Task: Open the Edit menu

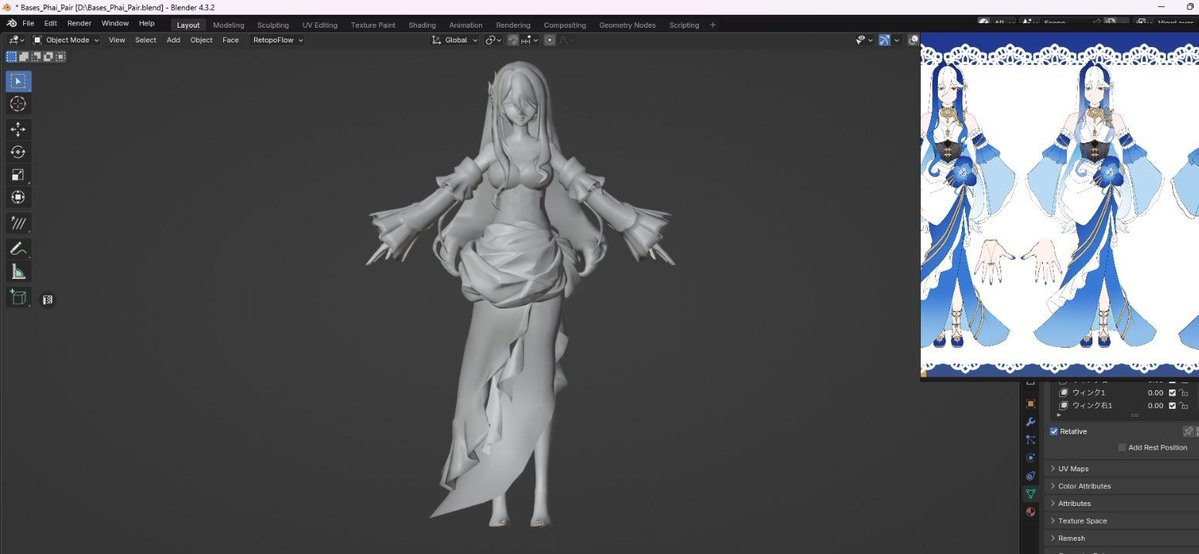Action: [x=50, y=24]
